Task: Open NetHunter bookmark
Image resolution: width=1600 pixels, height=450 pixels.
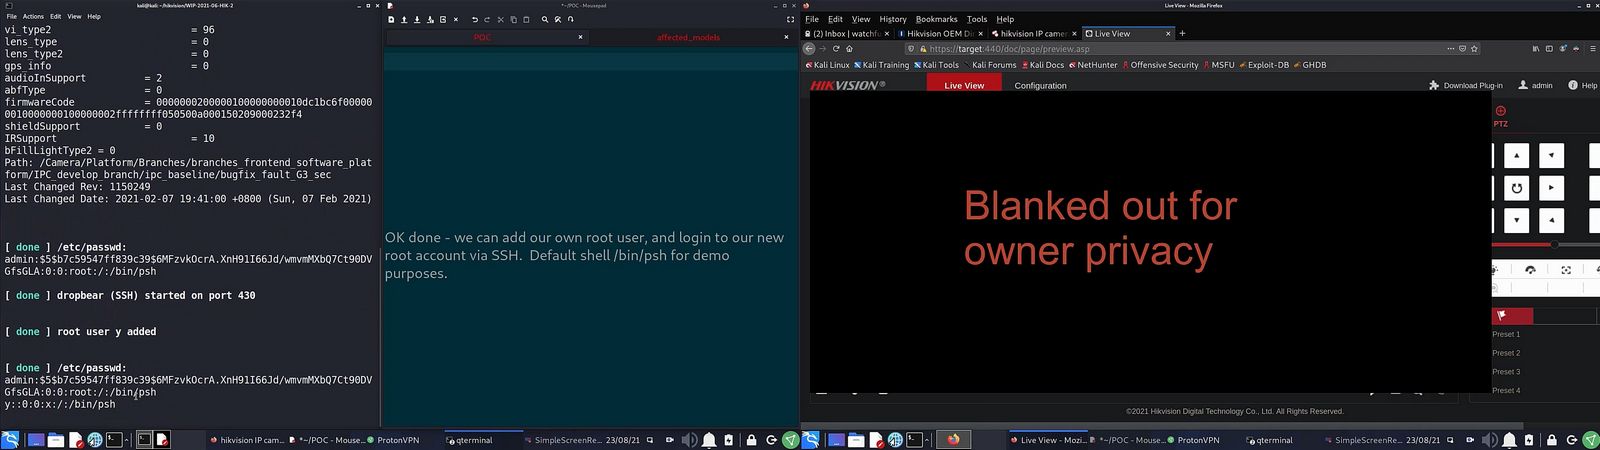Action: coord(1093,65)
